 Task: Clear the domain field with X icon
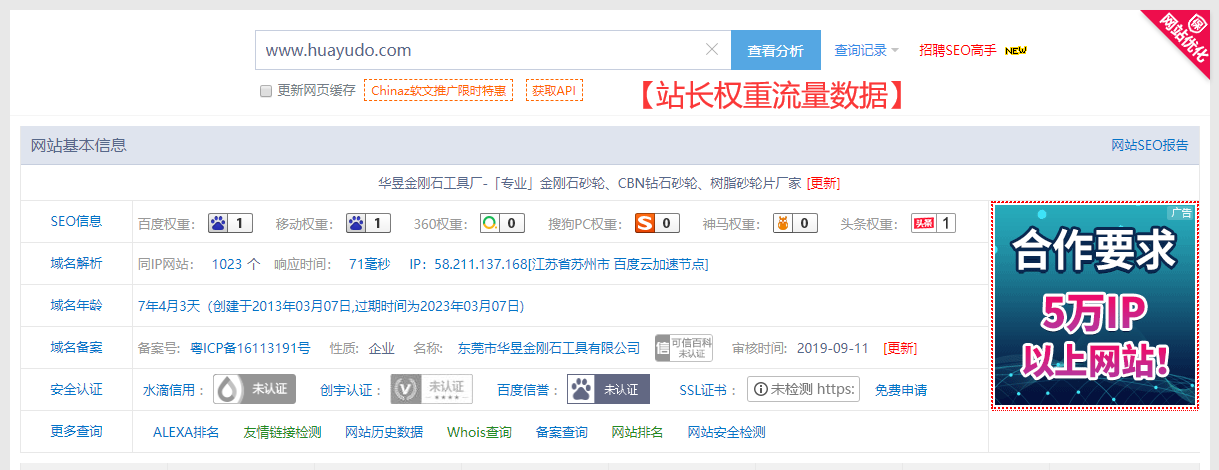(712, 50)
